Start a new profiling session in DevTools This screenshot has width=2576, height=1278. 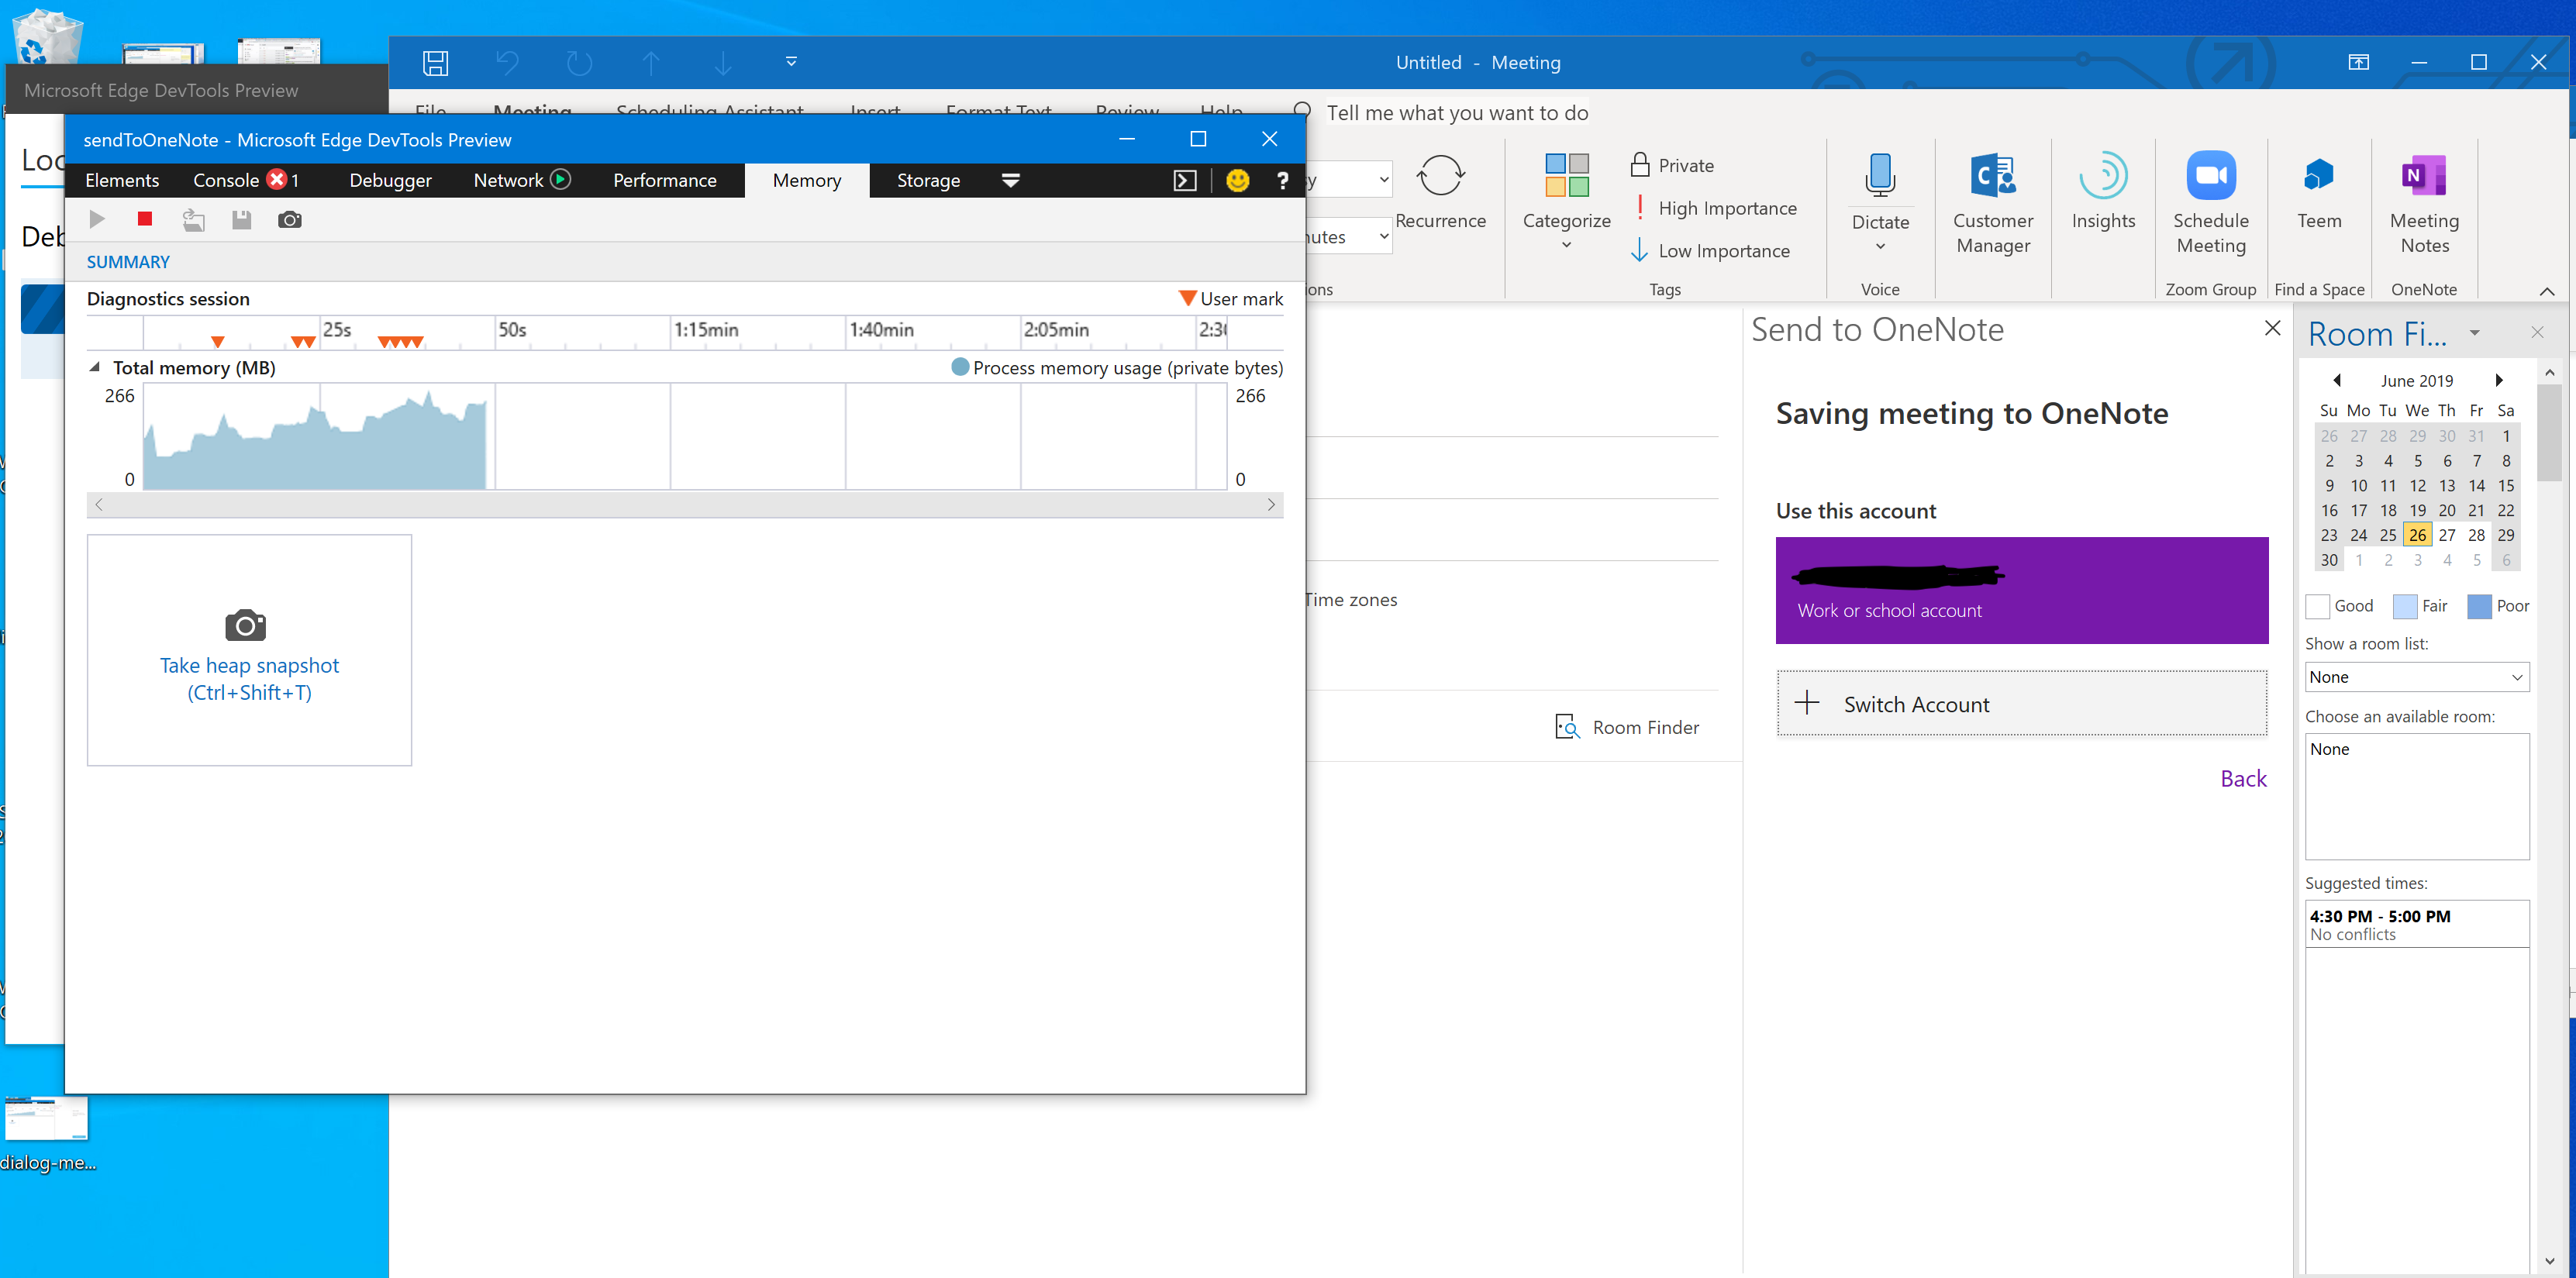pos(97,219)
